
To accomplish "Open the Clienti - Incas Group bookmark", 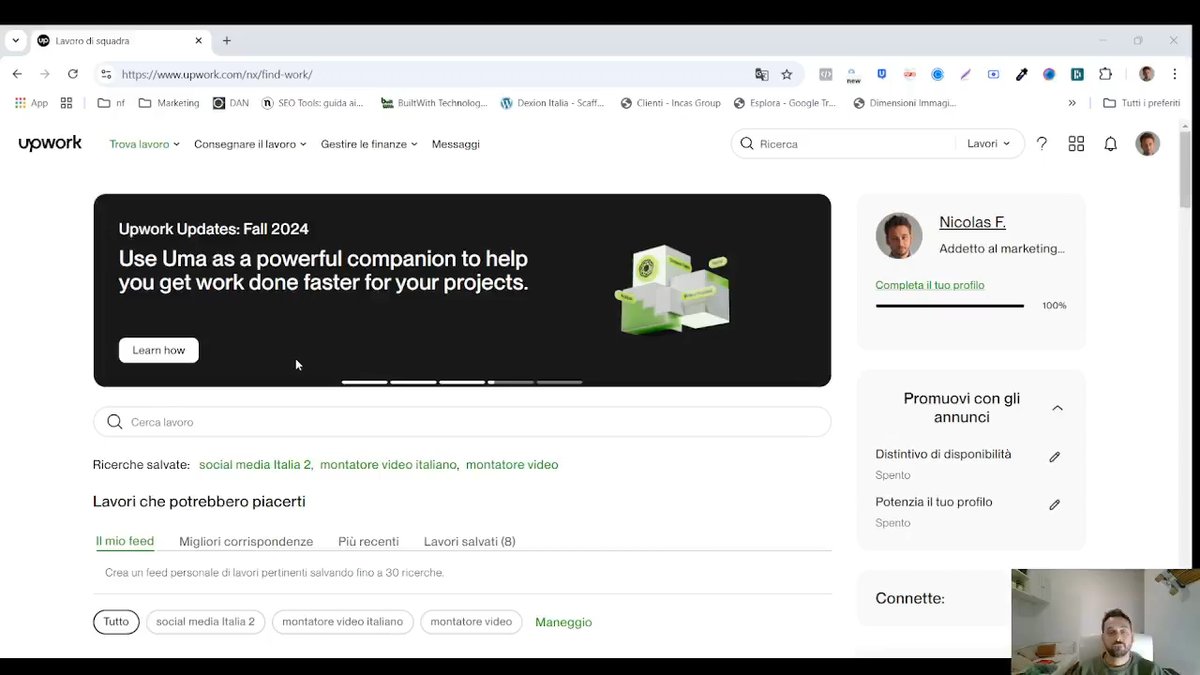I will (x=670, y=103).
